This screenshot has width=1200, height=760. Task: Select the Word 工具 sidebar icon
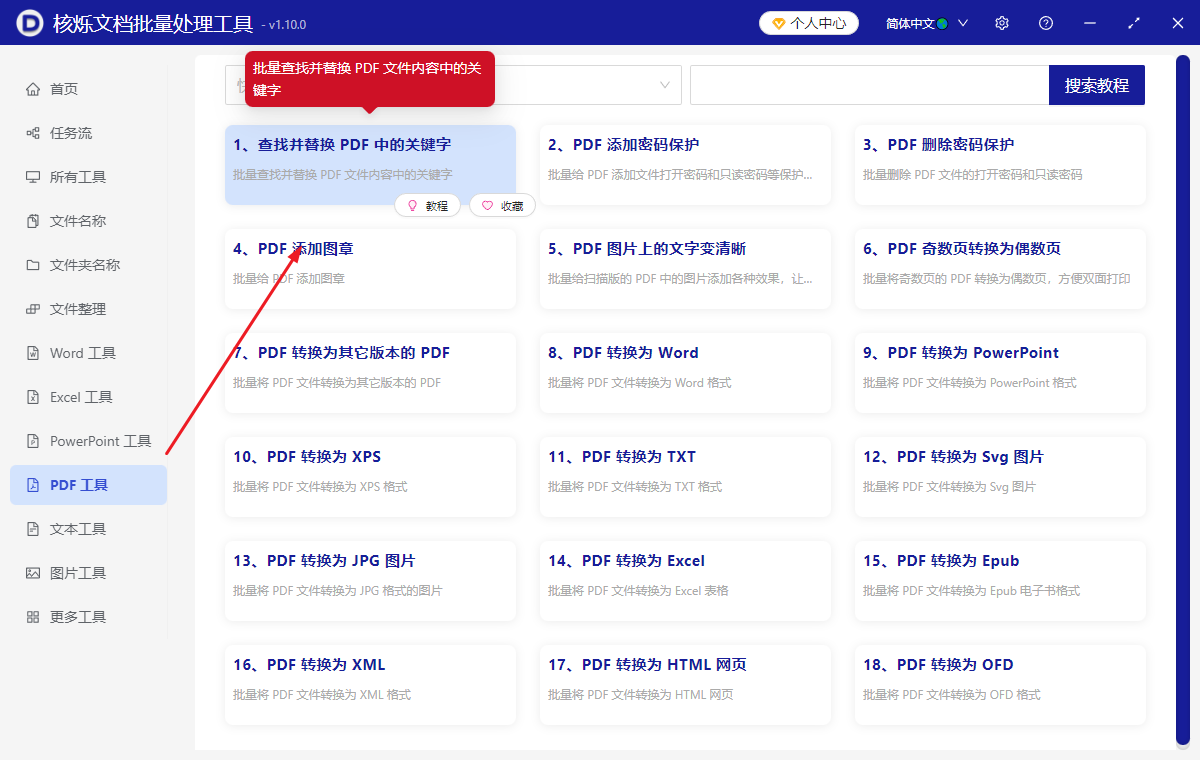35,352
